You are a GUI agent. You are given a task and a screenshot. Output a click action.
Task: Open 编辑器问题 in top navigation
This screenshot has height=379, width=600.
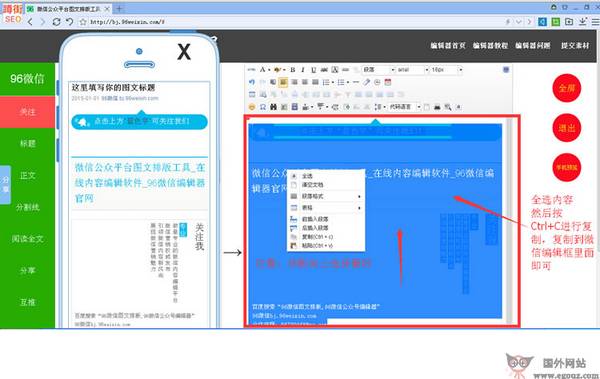click(533, 46)
